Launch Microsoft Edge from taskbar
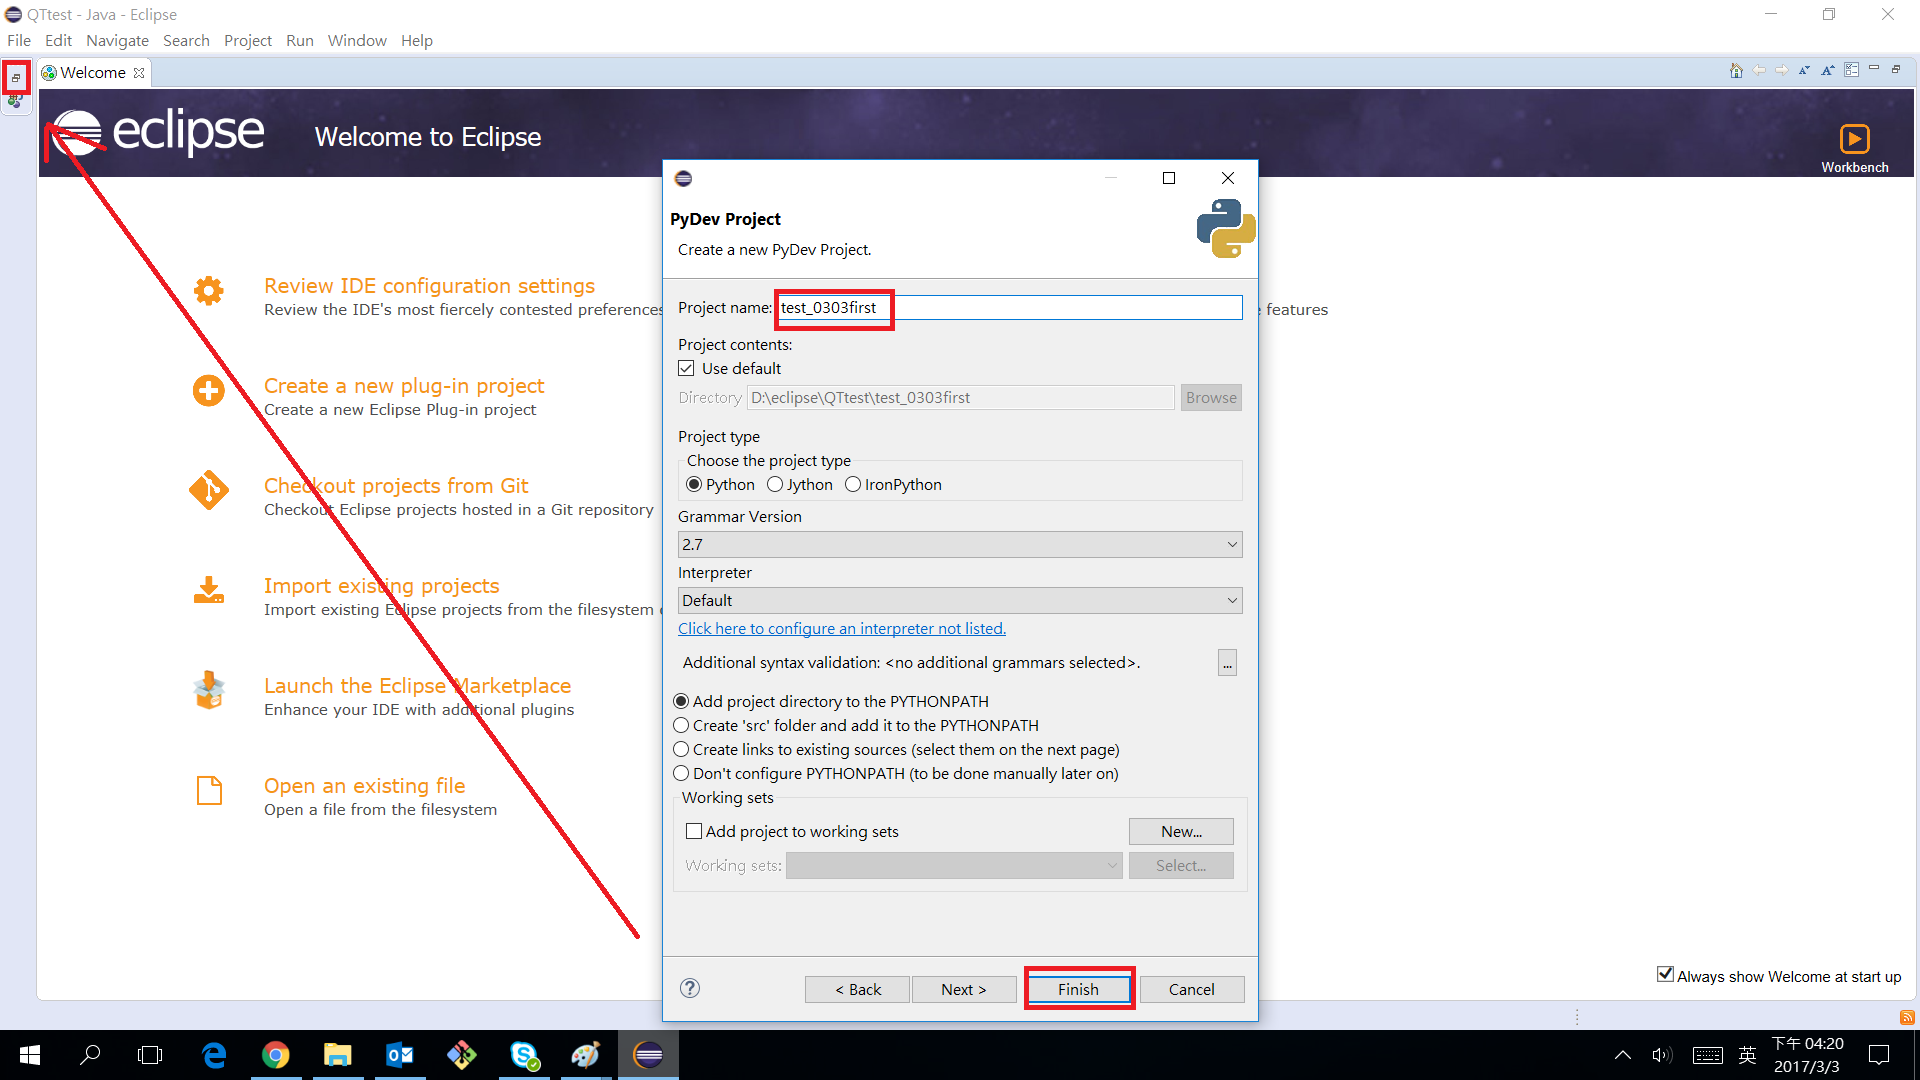This screenshot has width=1920, height=1080. (x=214, y=1055)
